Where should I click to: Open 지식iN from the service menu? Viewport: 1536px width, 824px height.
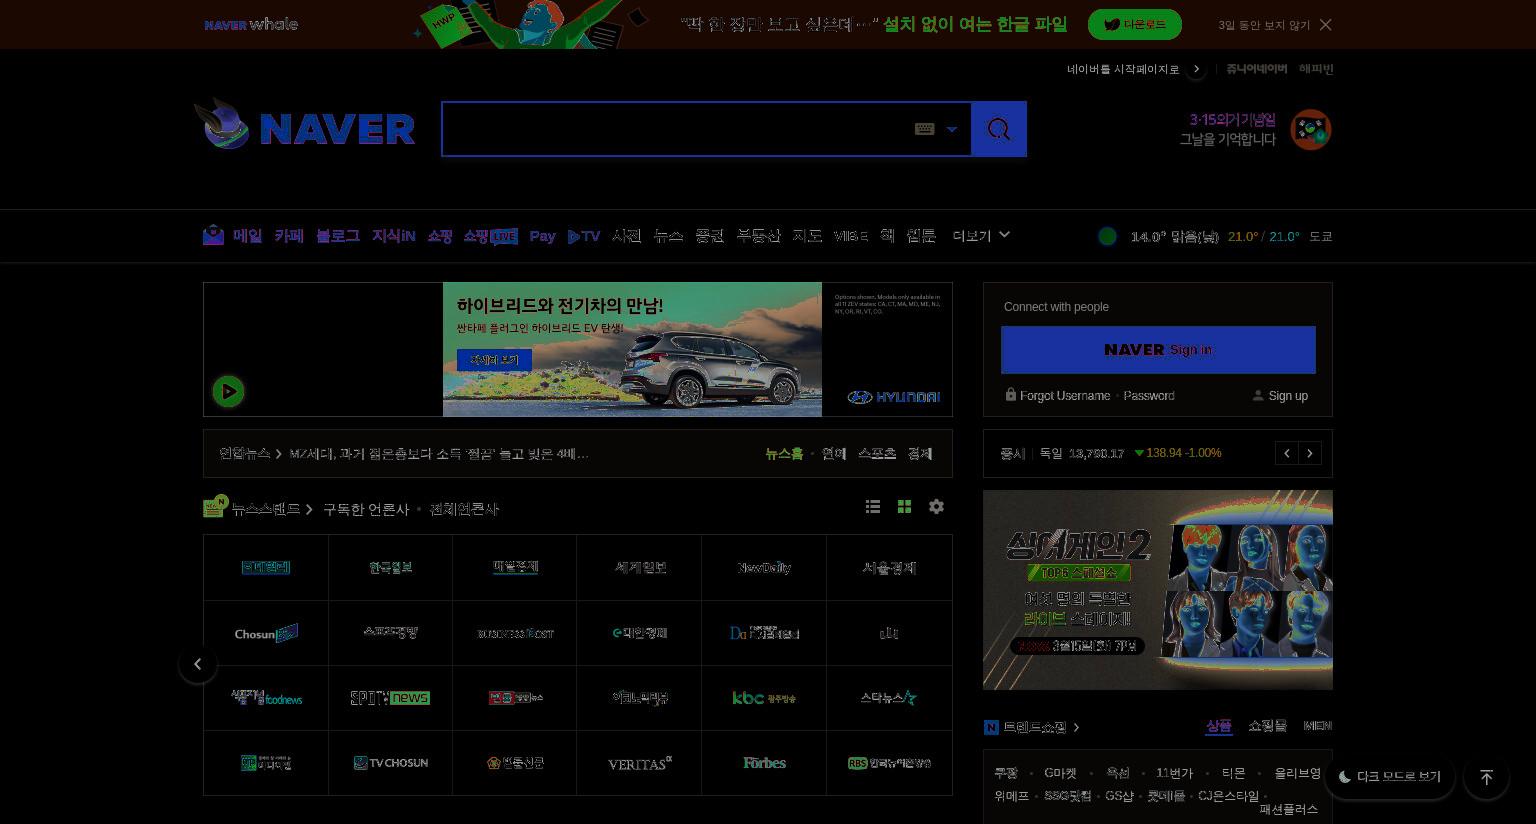(x=394, y=236)
